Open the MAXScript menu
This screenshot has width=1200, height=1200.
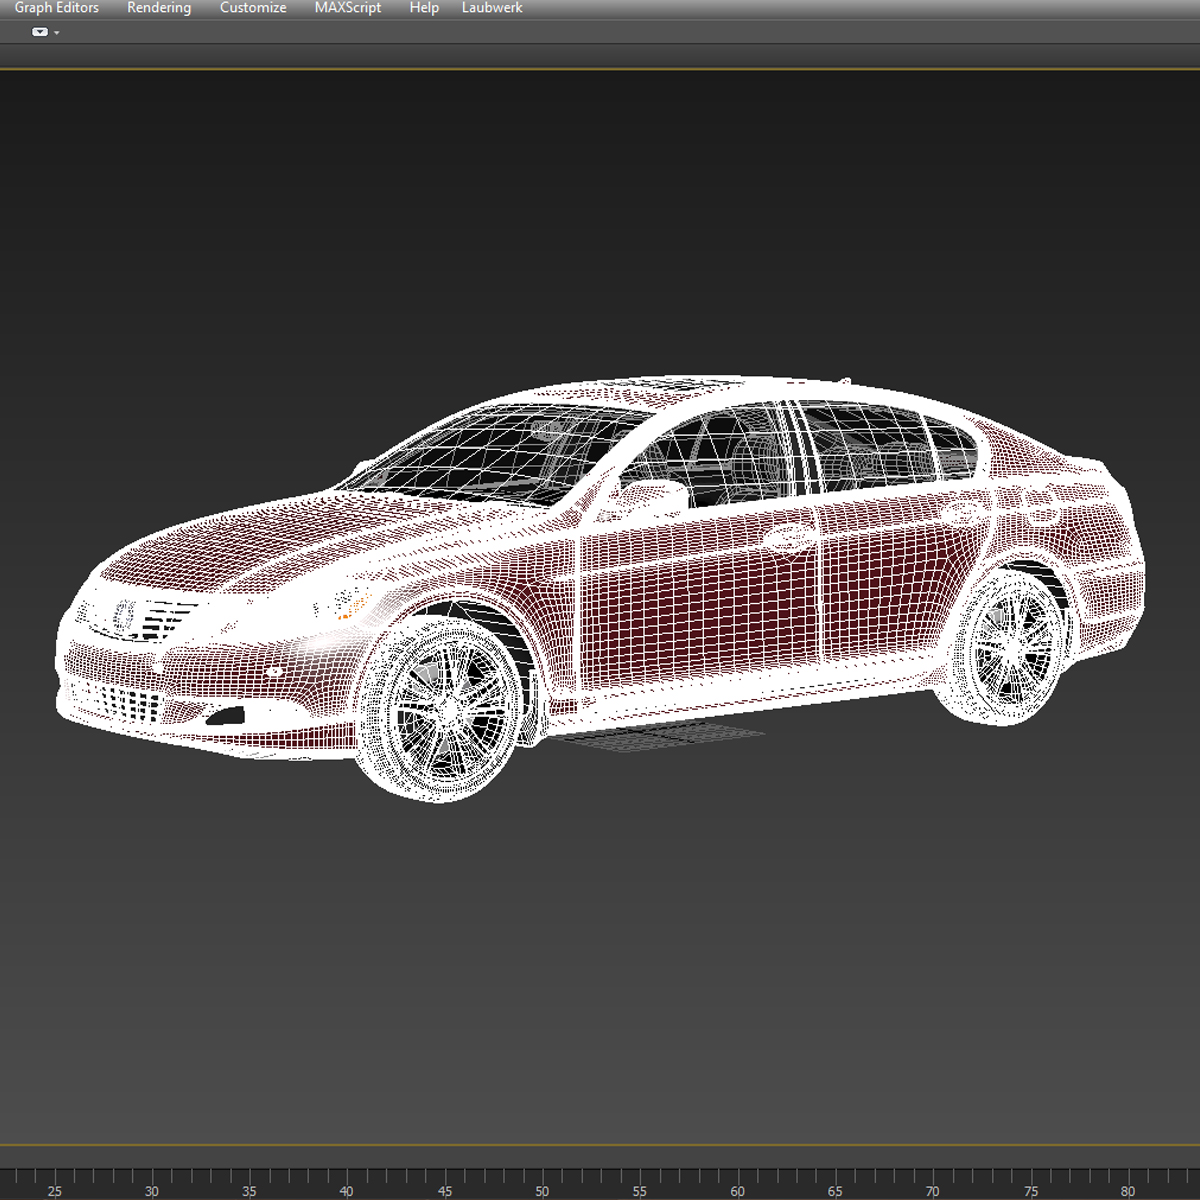click(x=347, y=8)
